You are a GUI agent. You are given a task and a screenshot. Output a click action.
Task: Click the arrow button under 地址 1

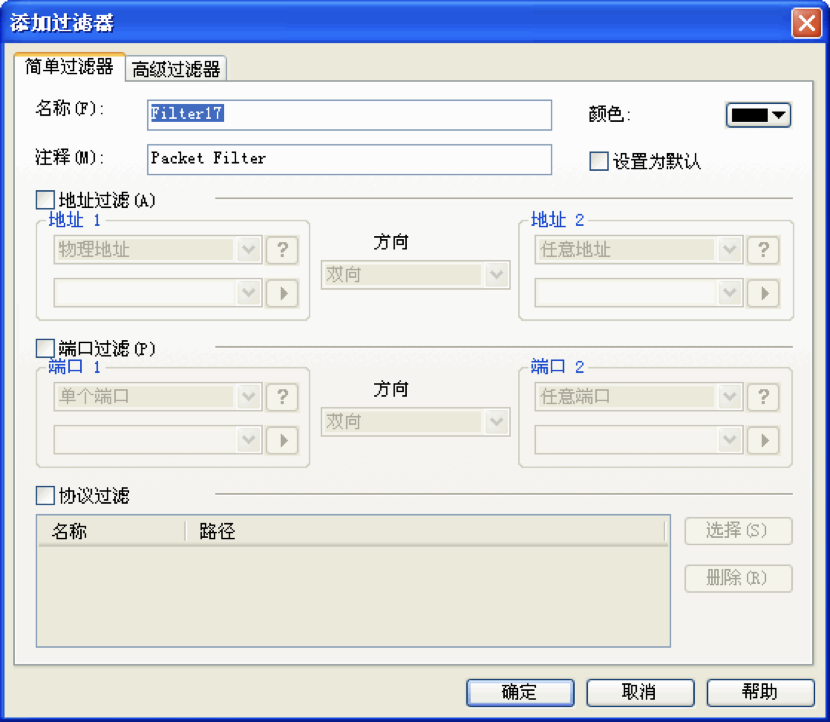click(282, 293)
